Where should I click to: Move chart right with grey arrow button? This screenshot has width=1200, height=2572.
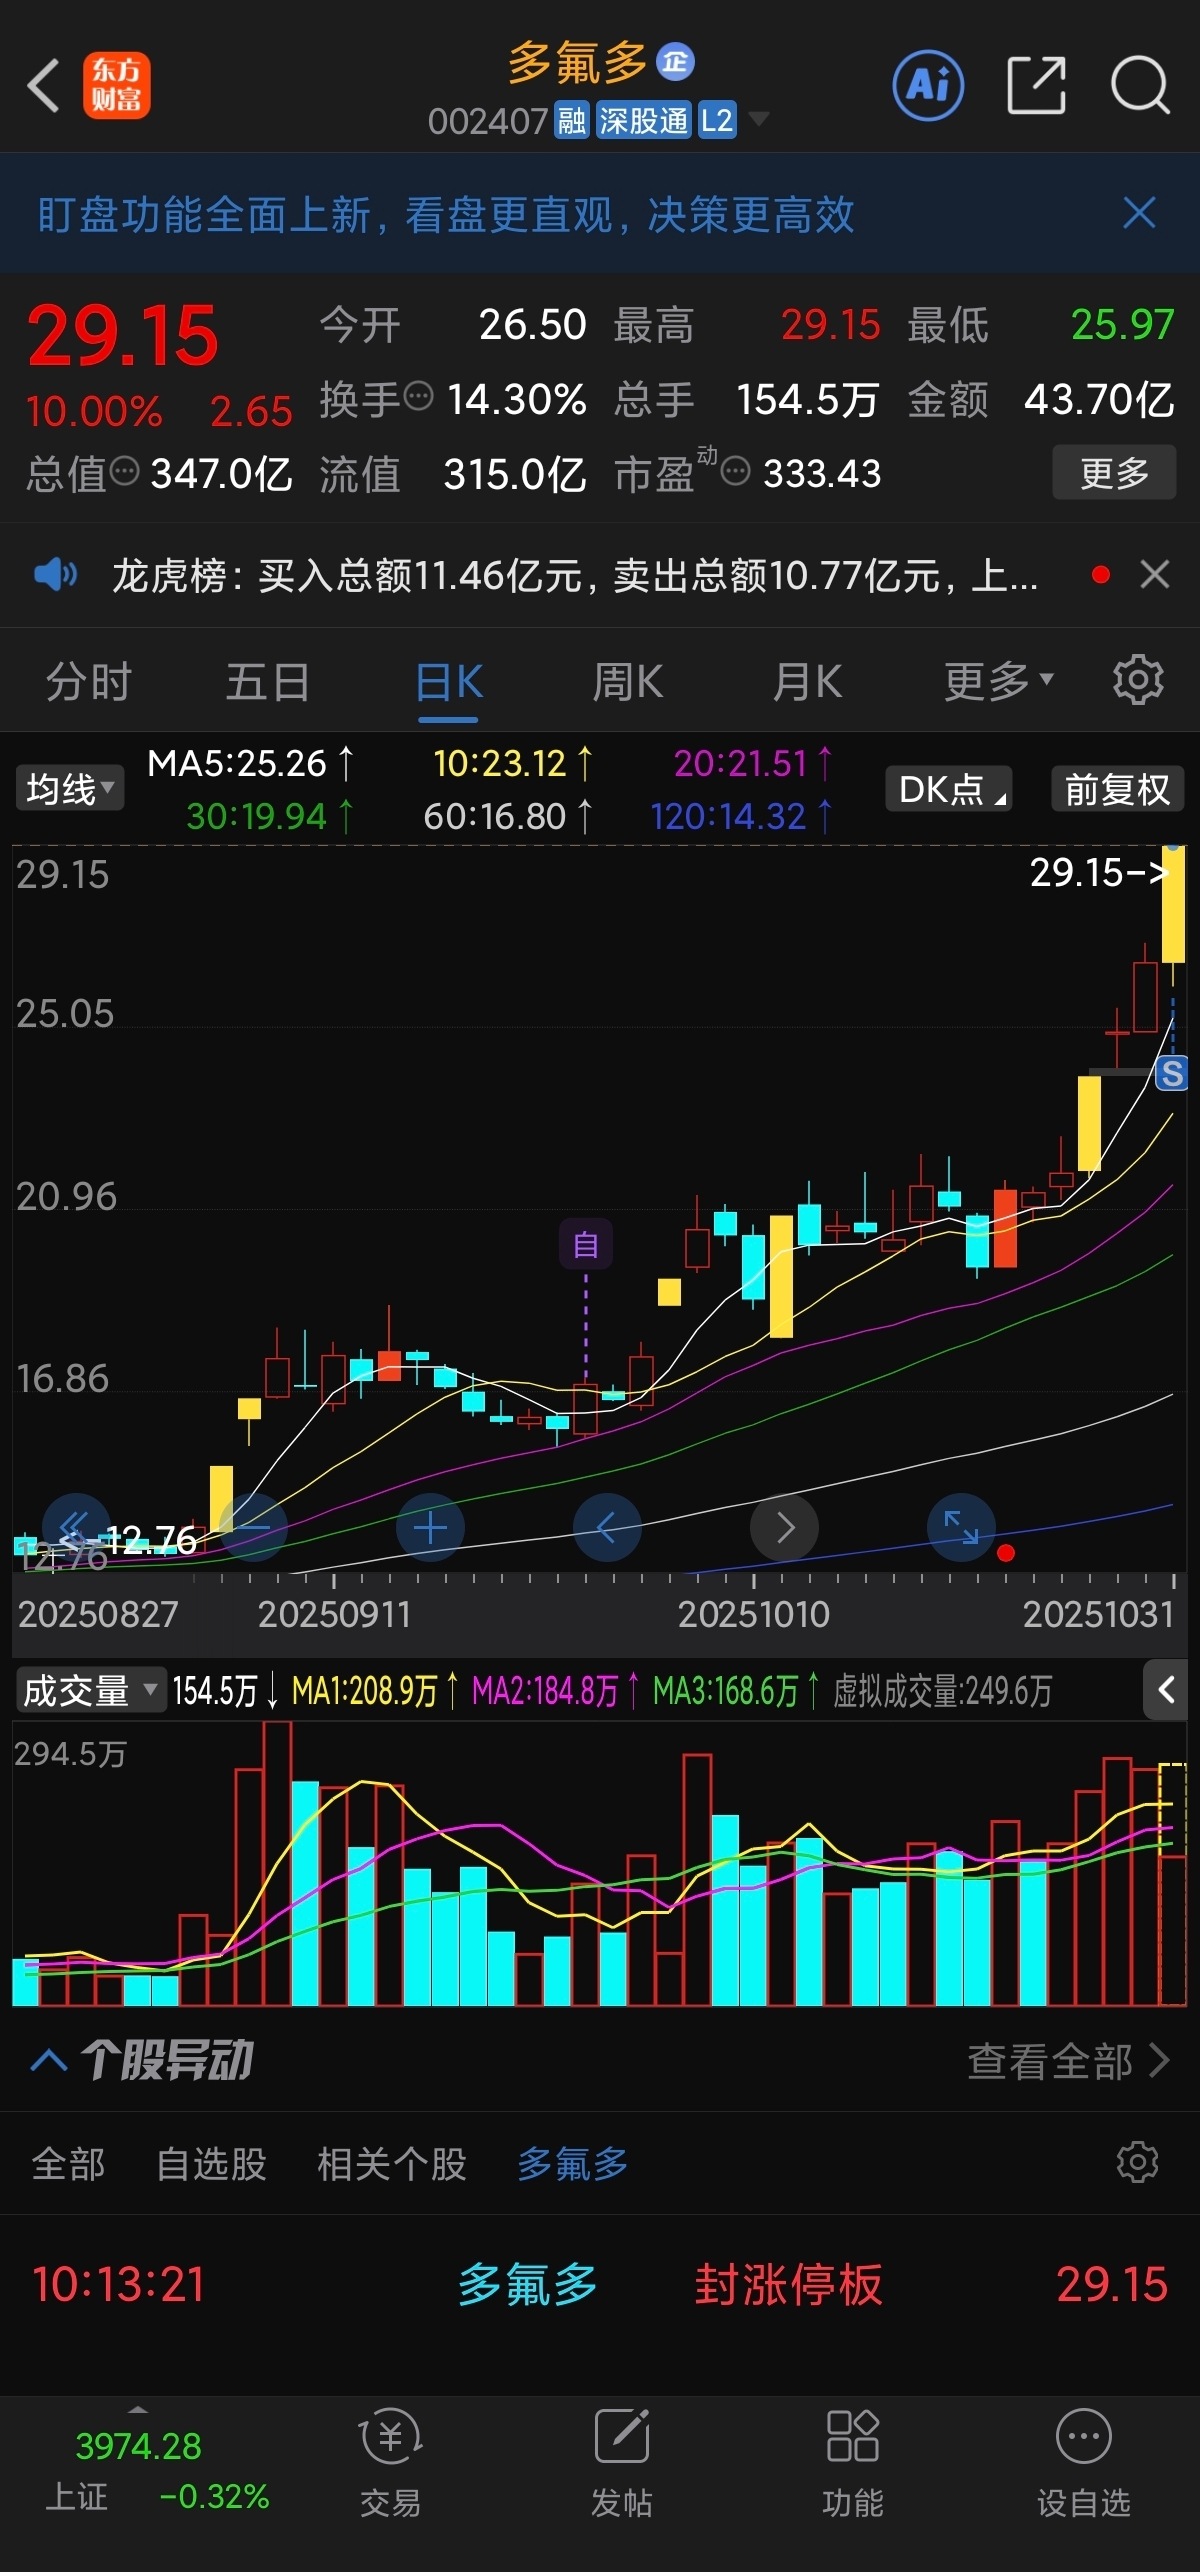click(785, 1528)
